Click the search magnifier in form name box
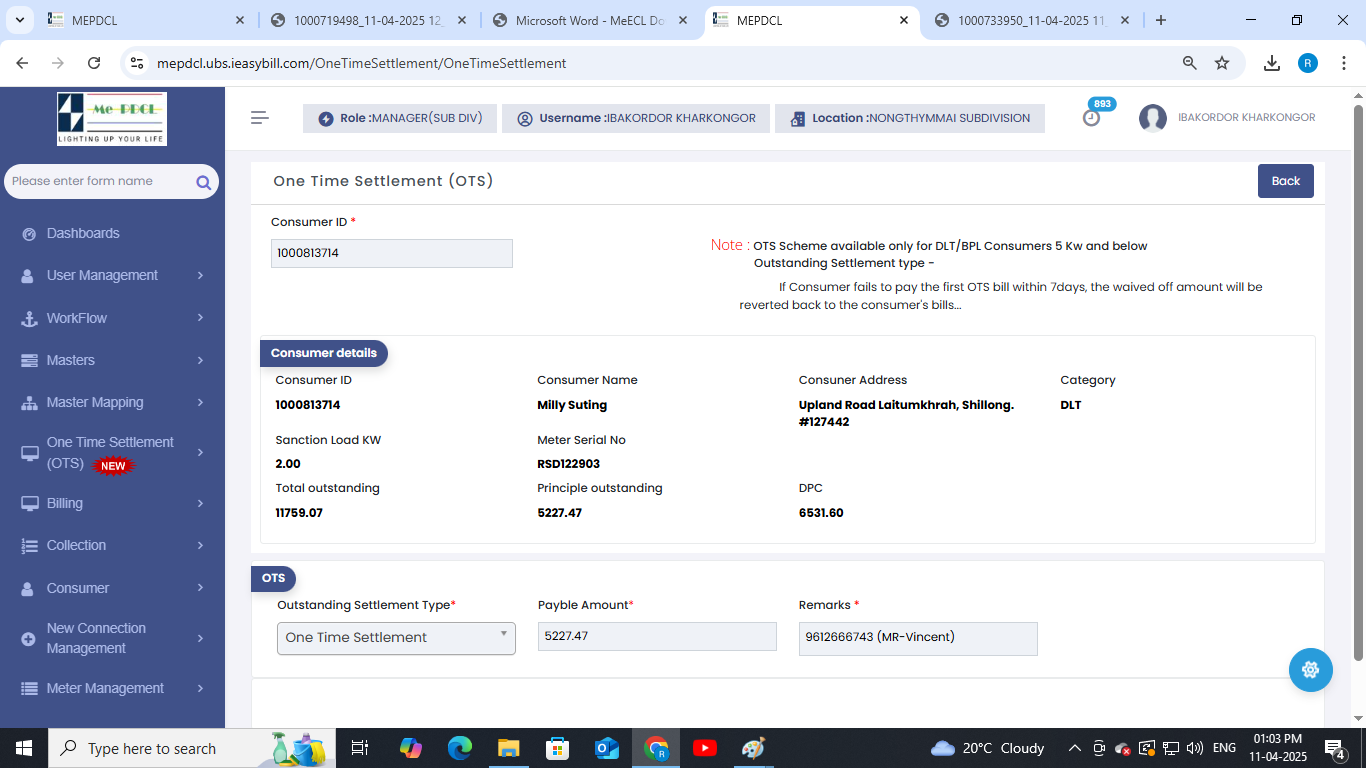 [203, 182]
